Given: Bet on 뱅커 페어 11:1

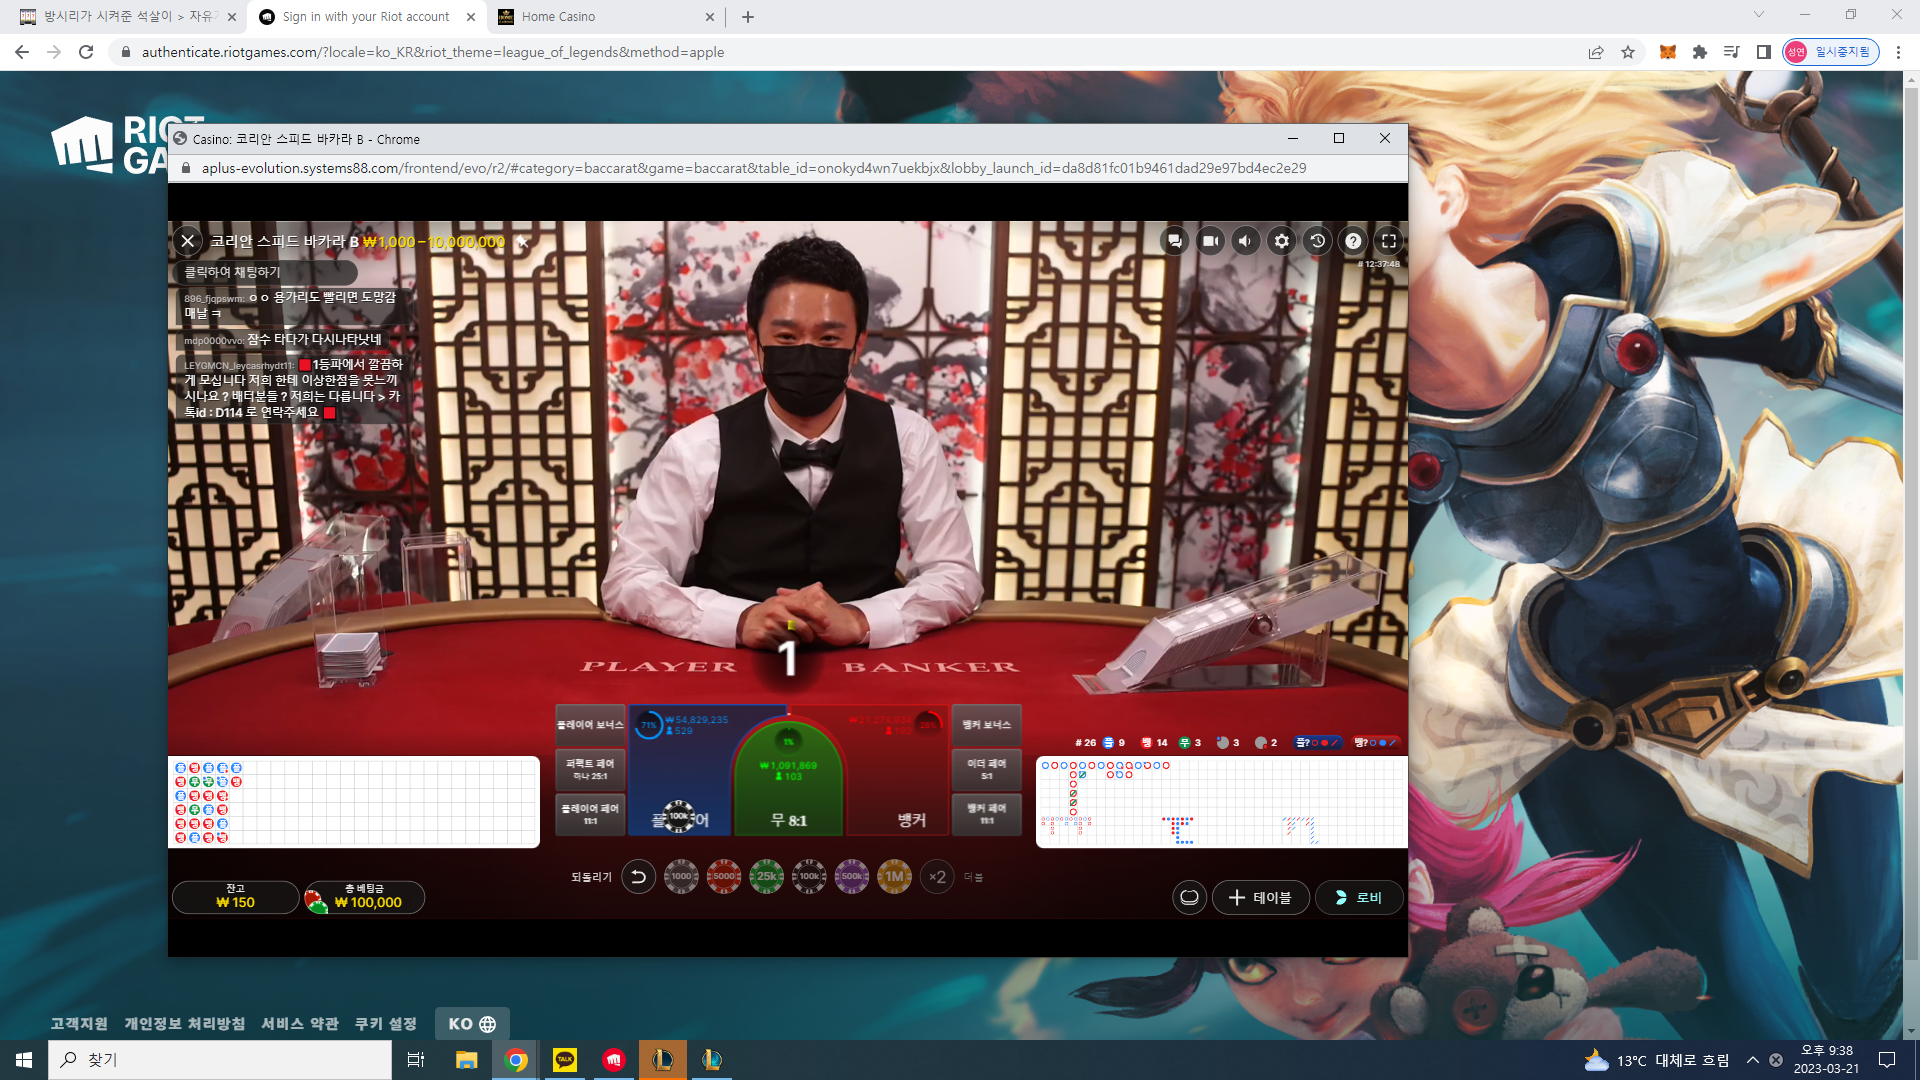Looking at the screenshot, I should tap(987, 814).
